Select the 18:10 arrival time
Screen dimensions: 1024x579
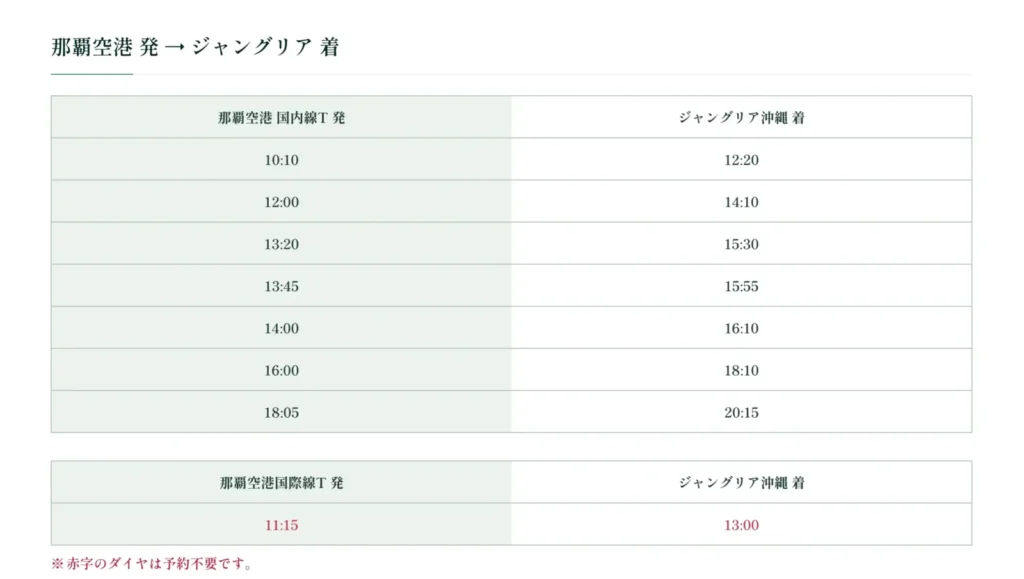[x=741, y=371]
